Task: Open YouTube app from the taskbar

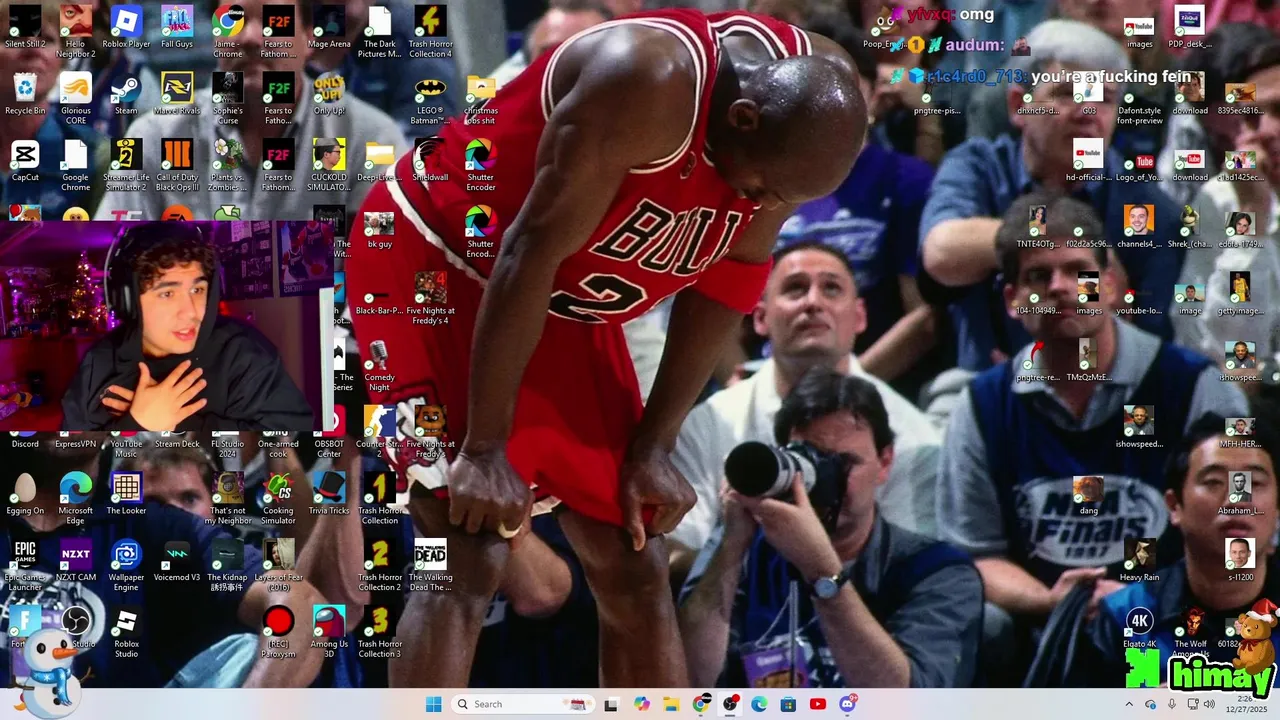Action: [817, 704]
